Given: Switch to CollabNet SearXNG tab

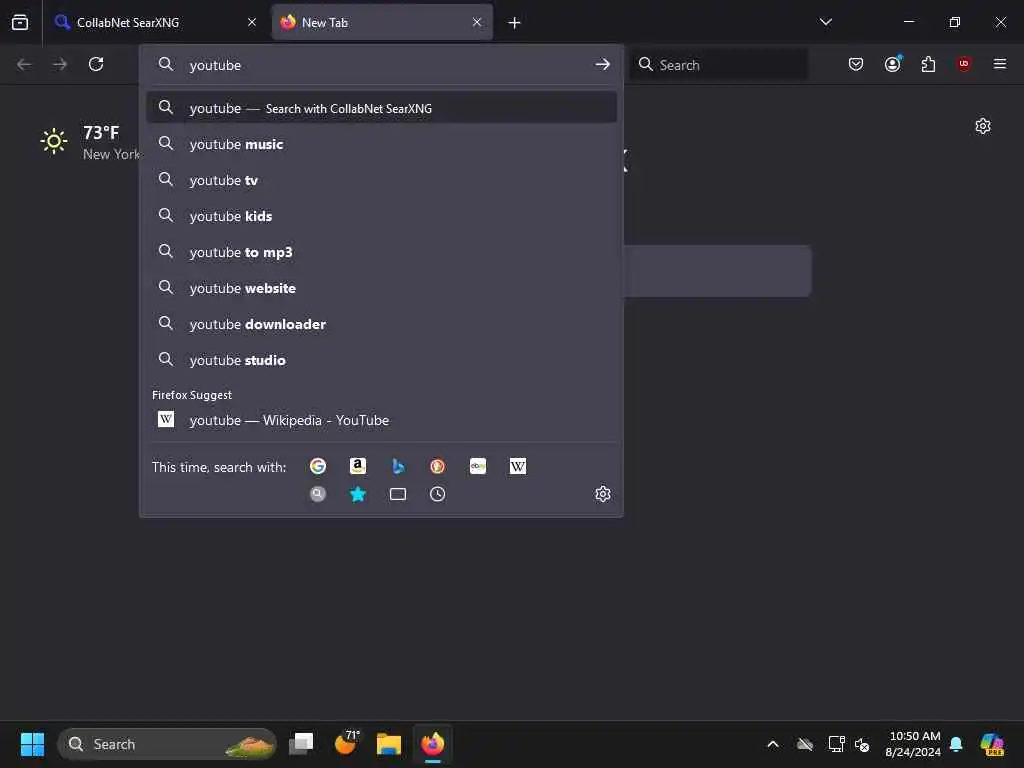Looking at the screenshot, I should point(153,22).
